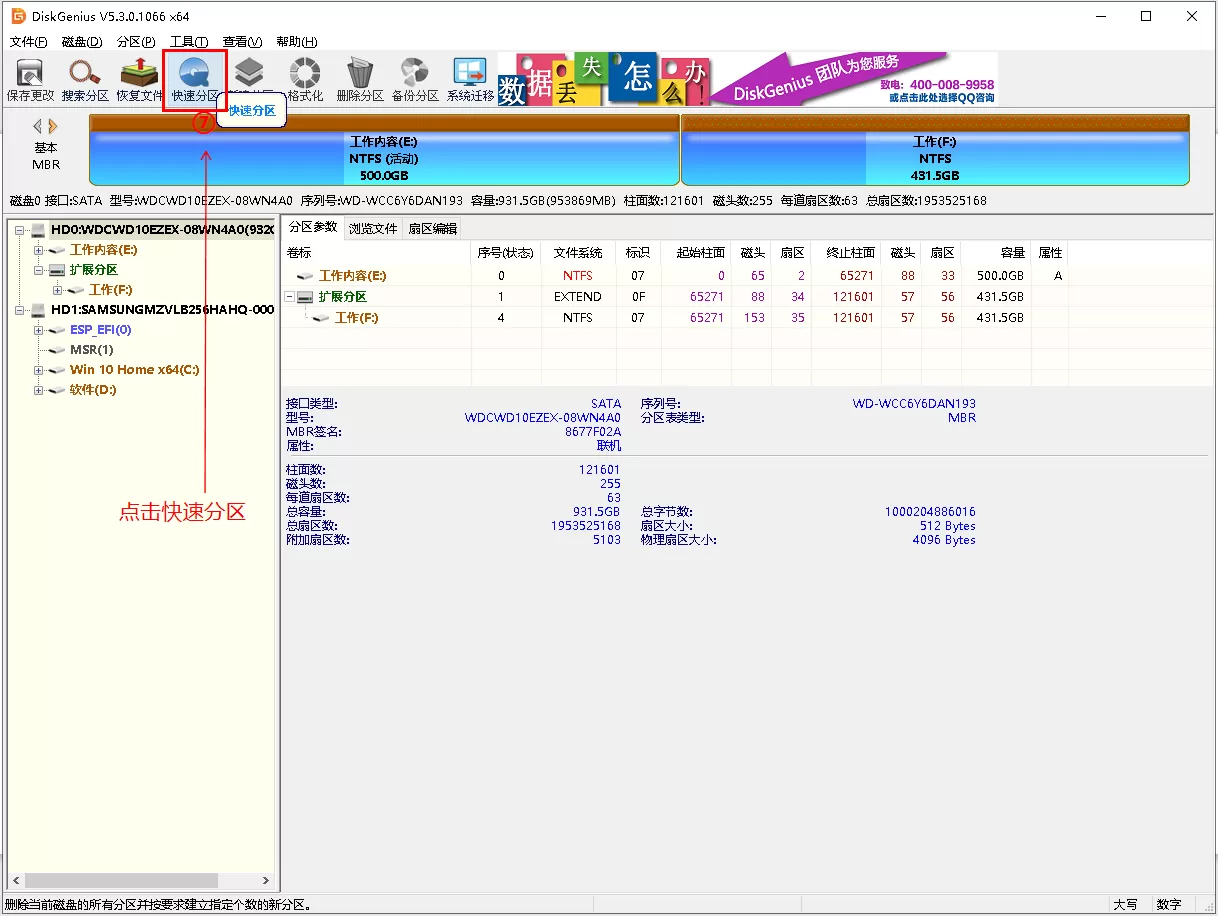Switch to the 浏览文件 tab
Screen dimensions: 1218x916
point(372,229)
